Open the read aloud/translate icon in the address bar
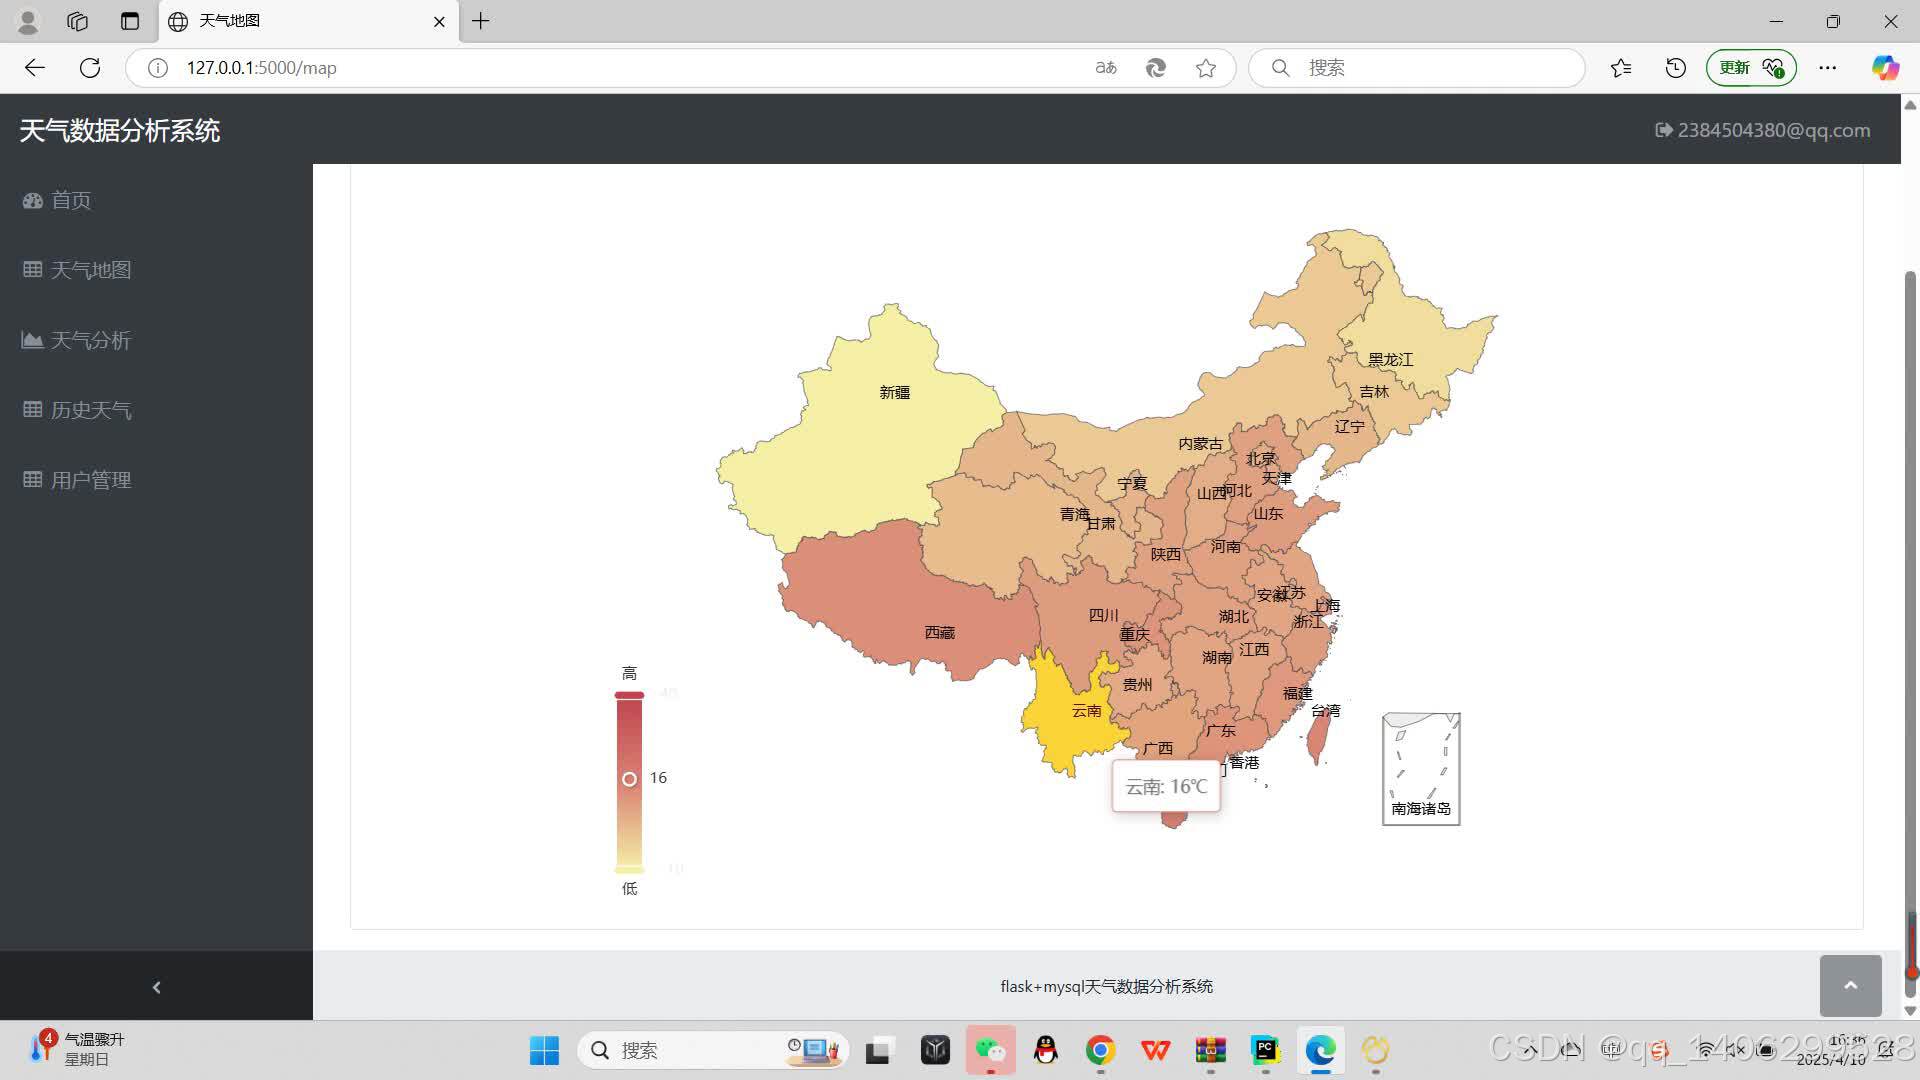 click(x=1105, y=68)
